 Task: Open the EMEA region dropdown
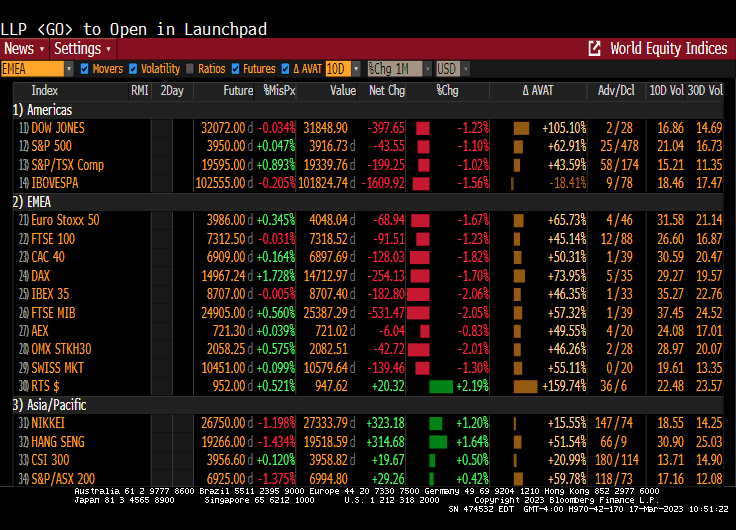point(68,69)
